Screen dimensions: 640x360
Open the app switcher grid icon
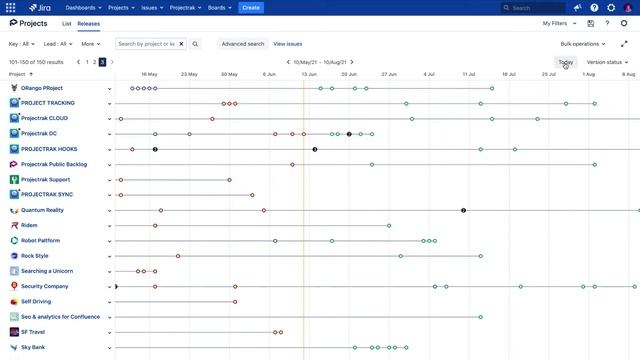(11, 7)
